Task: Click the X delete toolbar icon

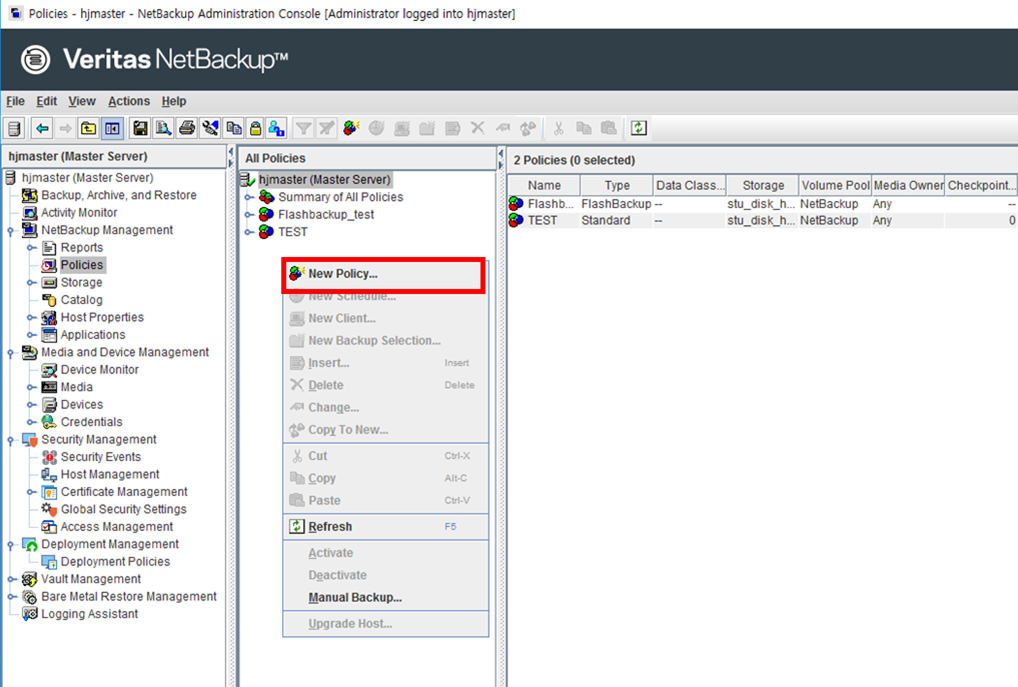Action: coord(478,129)
